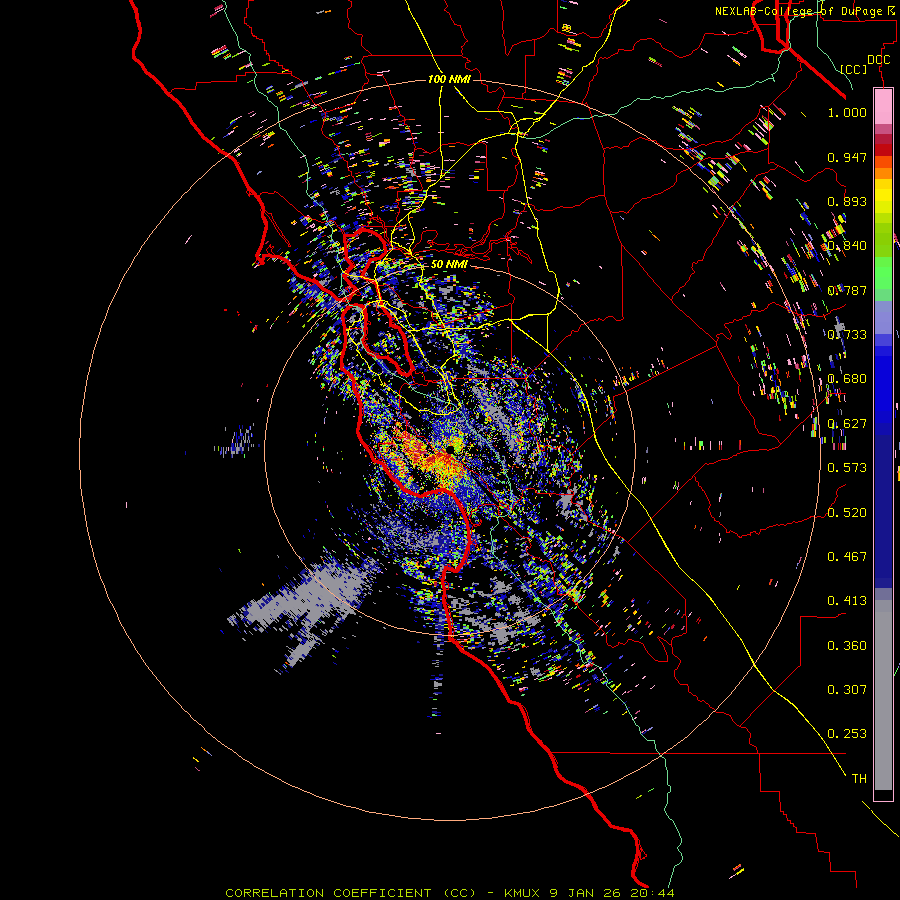Click the 50 NMI range ring label

(449, 264)
